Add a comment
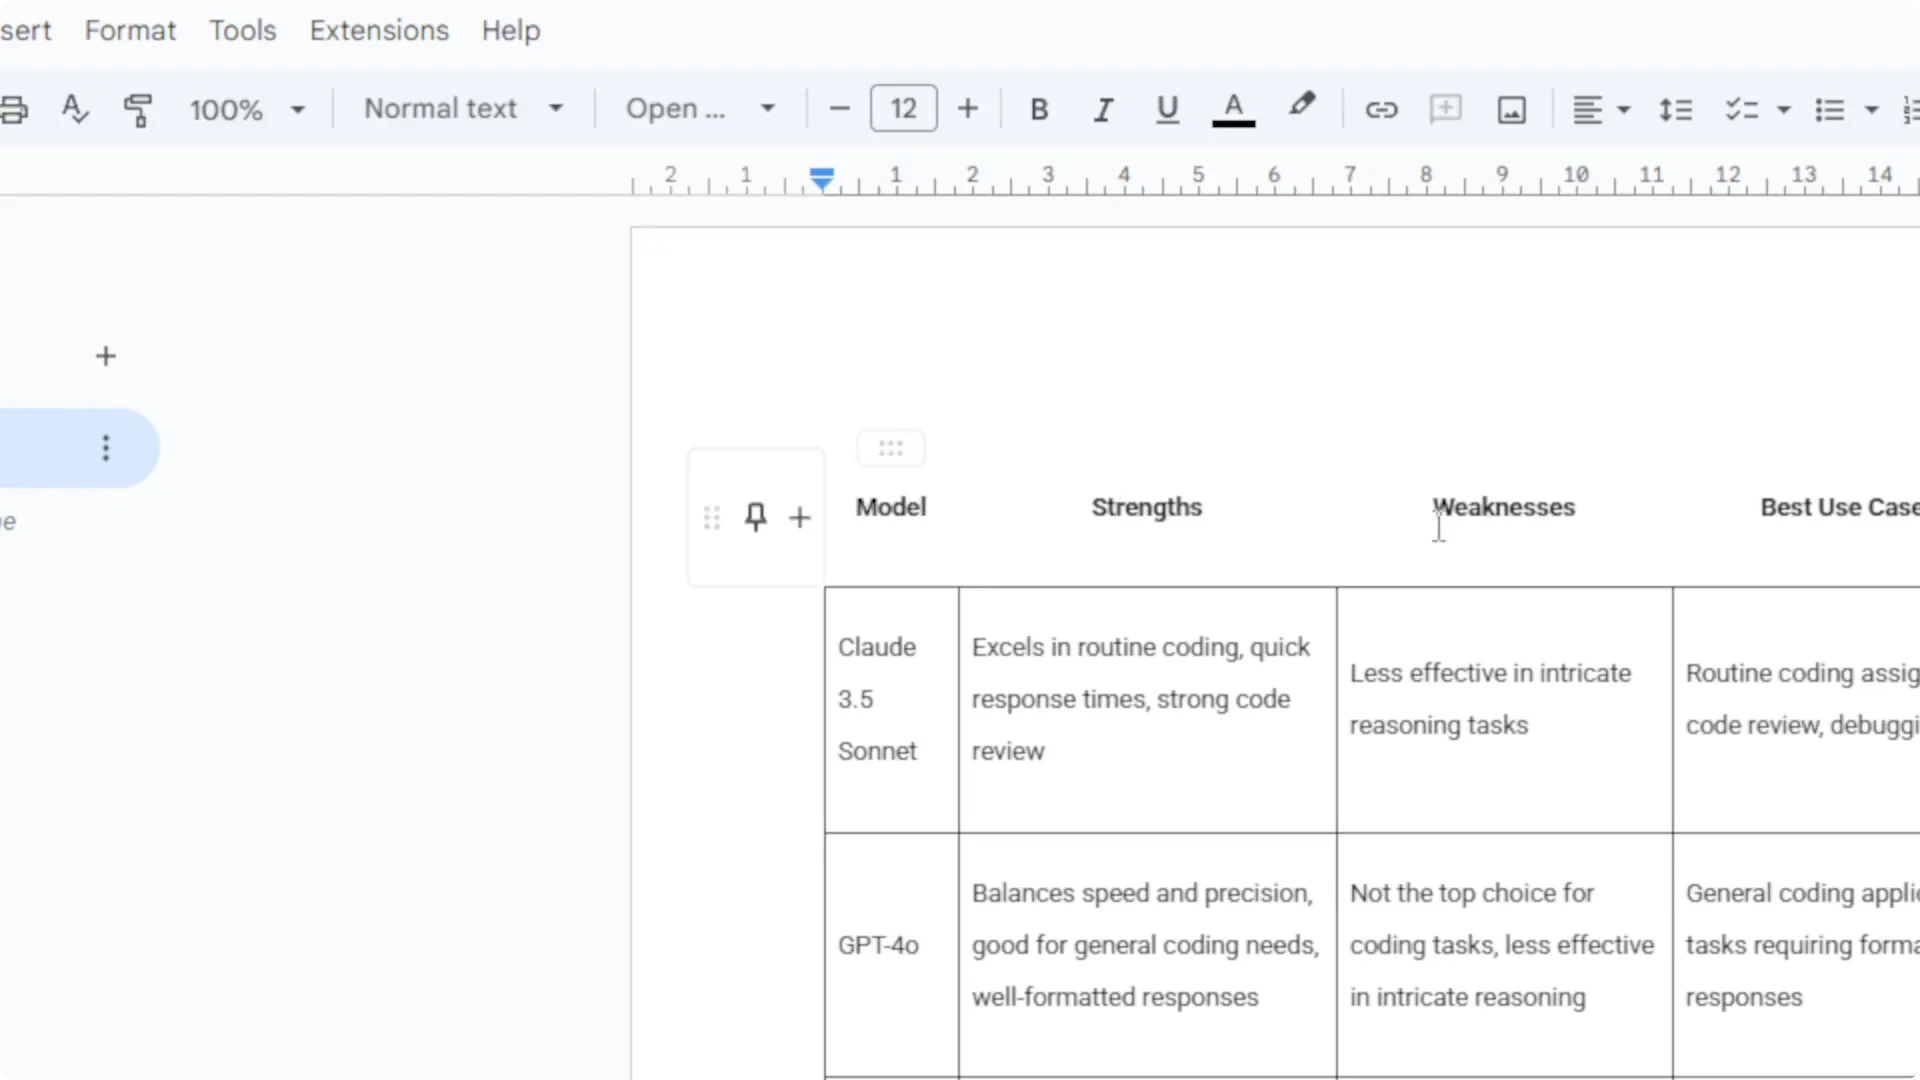This screenshot has height=1080, width=1920. pos(1446,109)
